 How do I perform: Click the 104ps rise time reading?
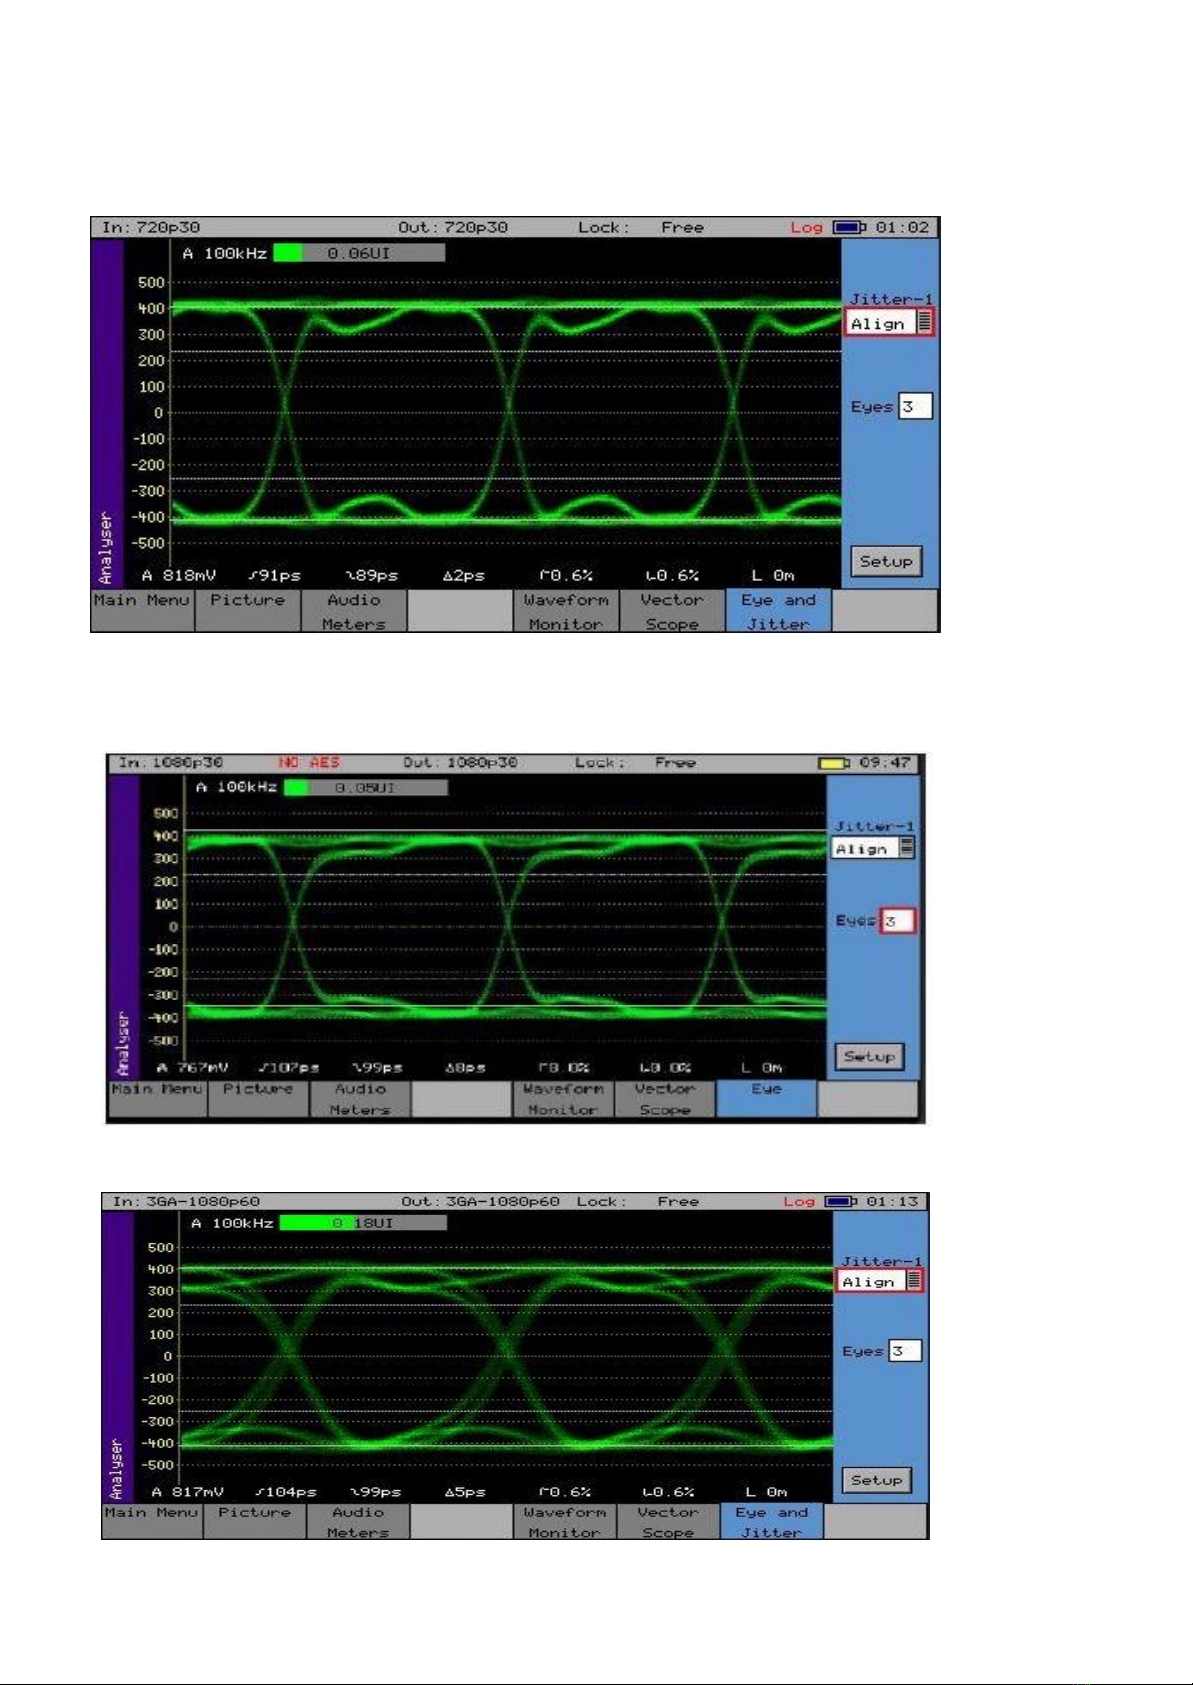click(285, 1491)
